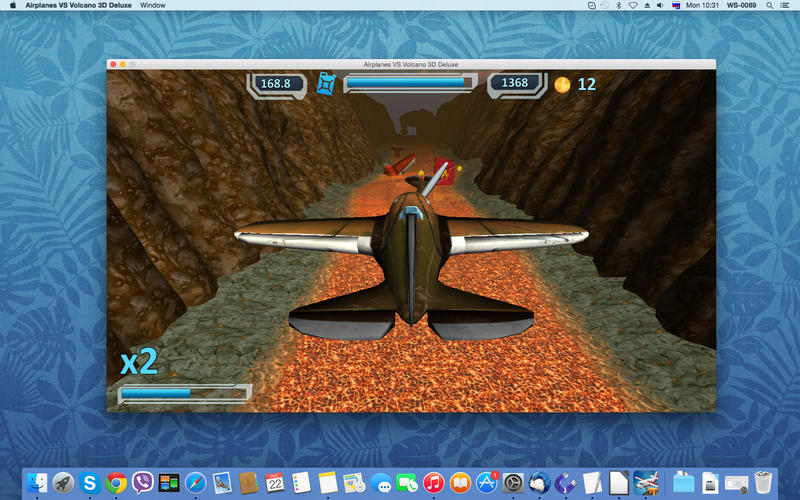Open Skype from the Dock

tap(90, 483)
